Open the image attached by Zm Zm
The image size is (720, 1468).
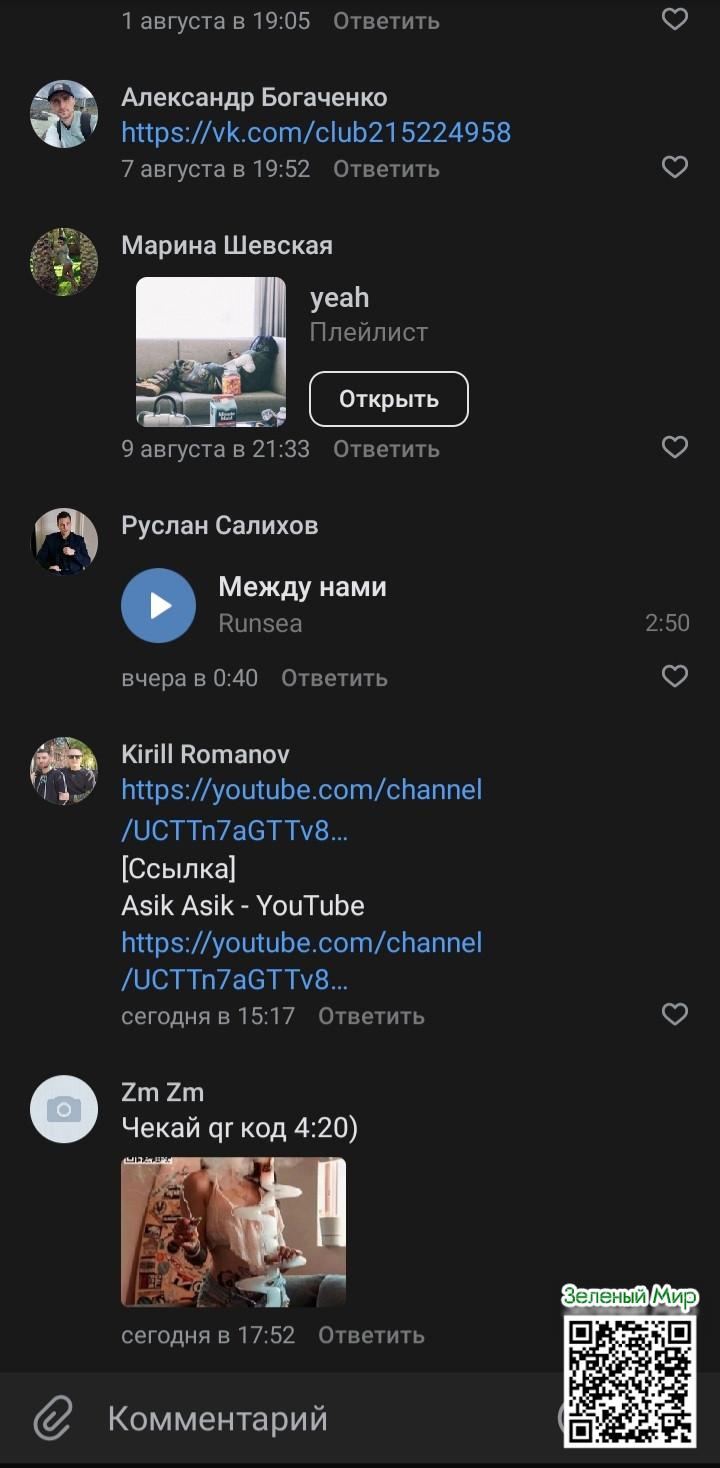coord(233,1232)
